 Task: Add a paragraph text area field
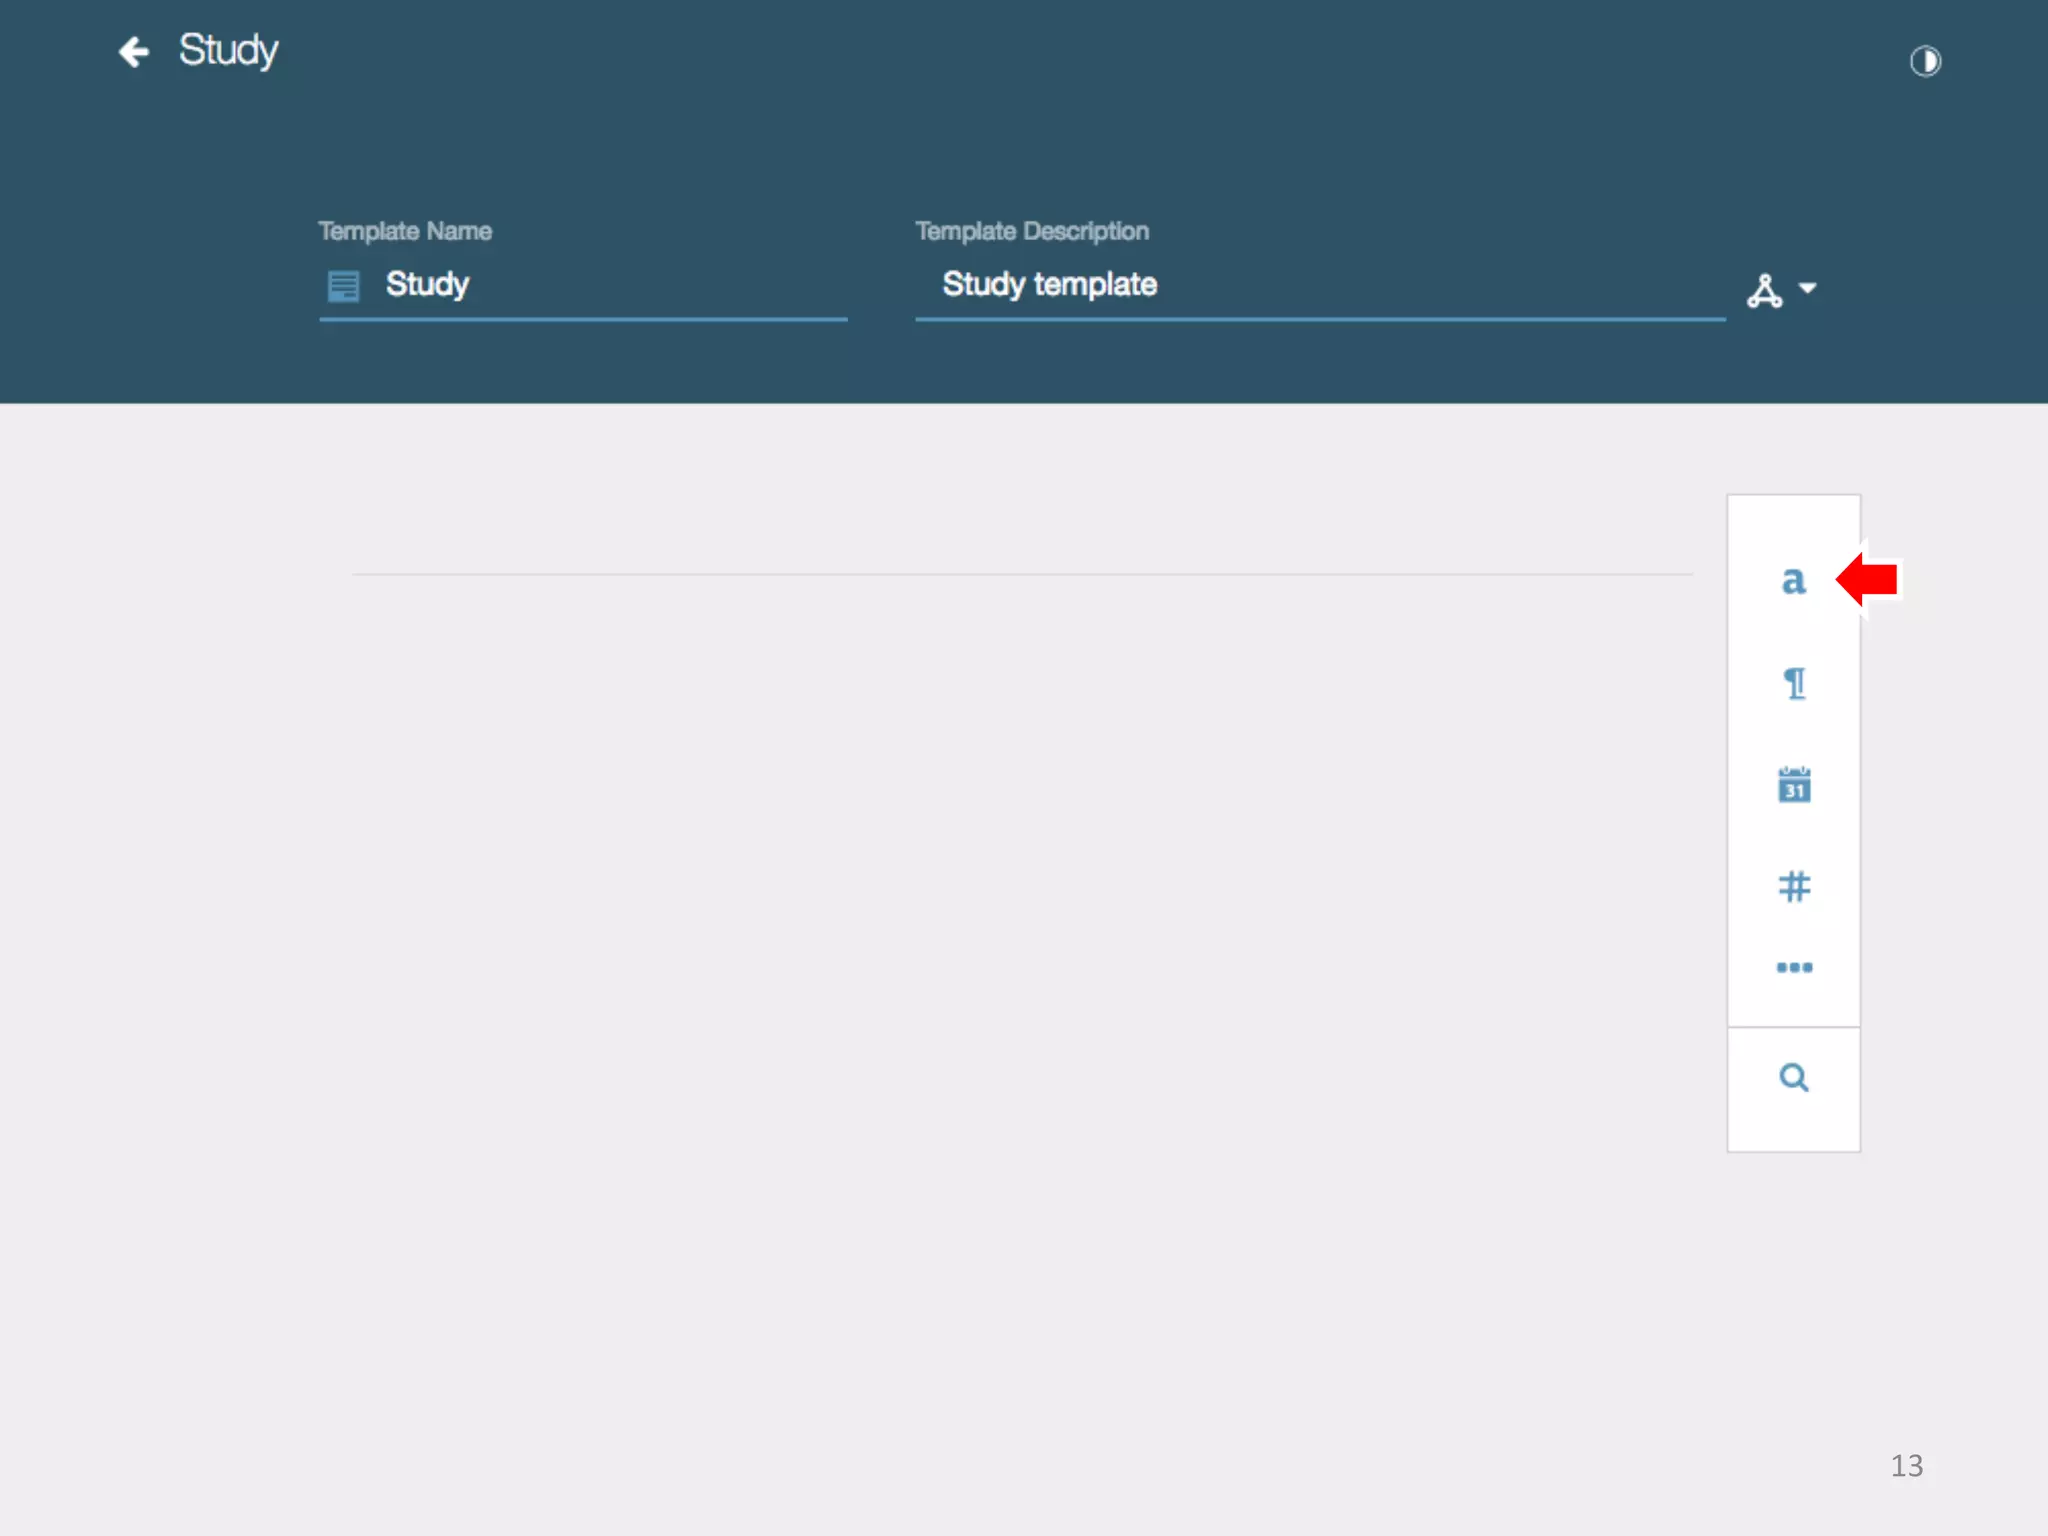[x=1794, y=684]
